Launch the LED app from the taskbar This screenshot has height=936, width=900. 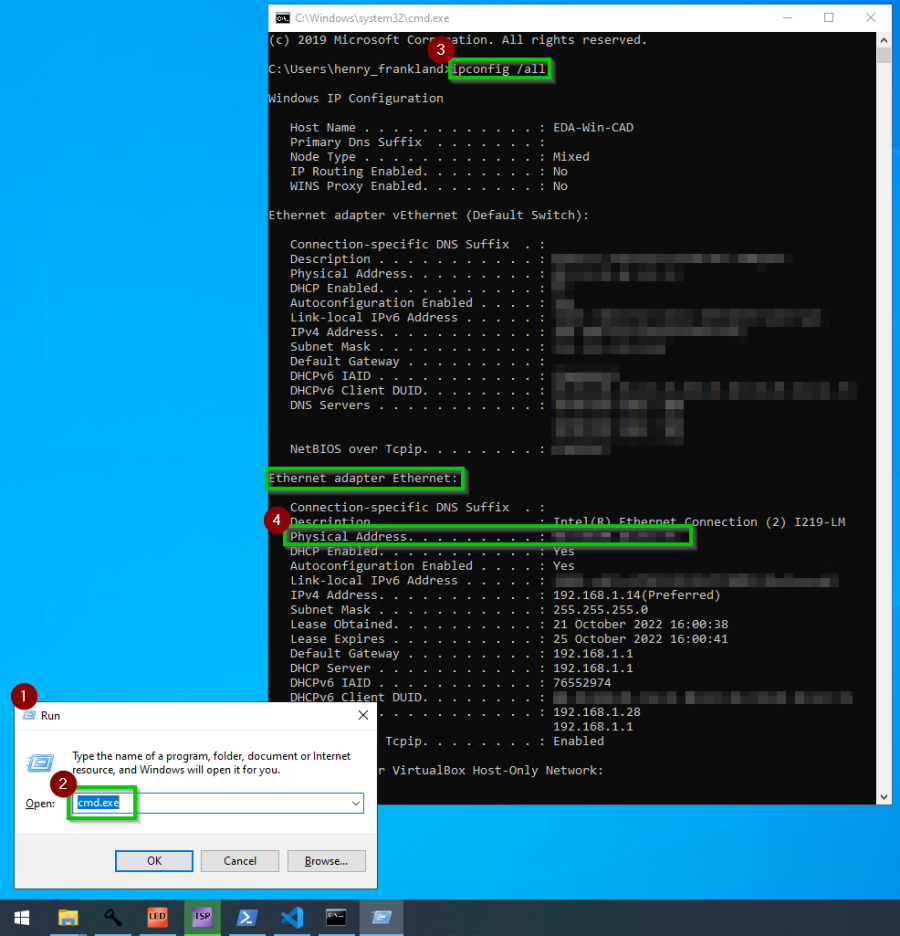click(x=157, y=916)
